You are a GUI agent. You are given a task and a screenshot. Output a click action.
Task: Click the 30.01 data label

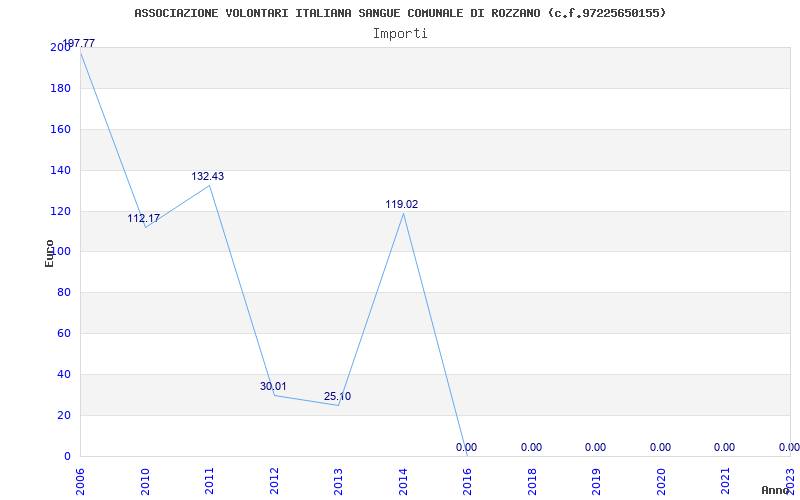point(273,386)
